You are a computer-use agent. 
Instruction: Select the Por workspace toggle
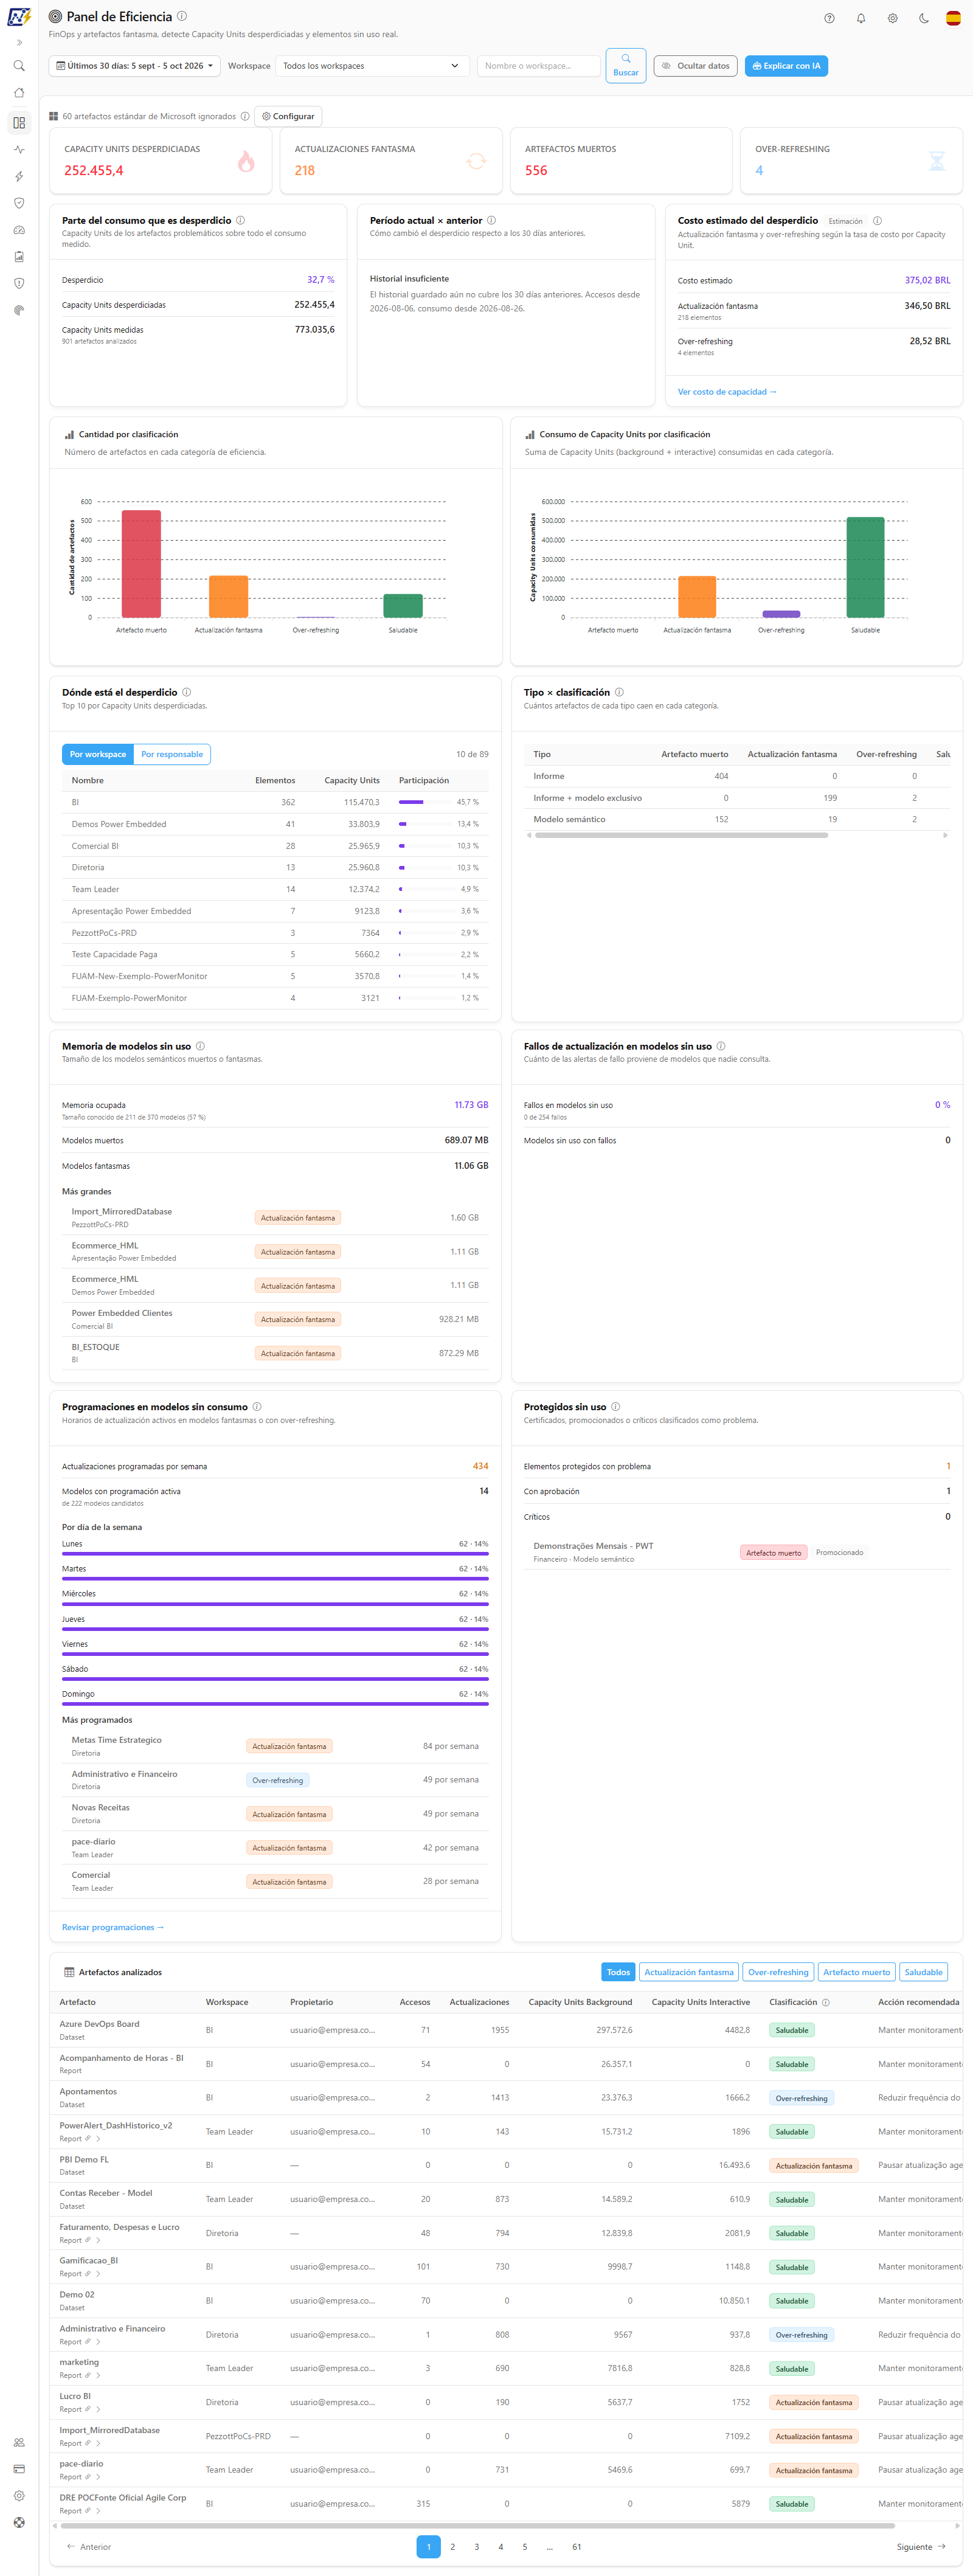tap(98, 754)
